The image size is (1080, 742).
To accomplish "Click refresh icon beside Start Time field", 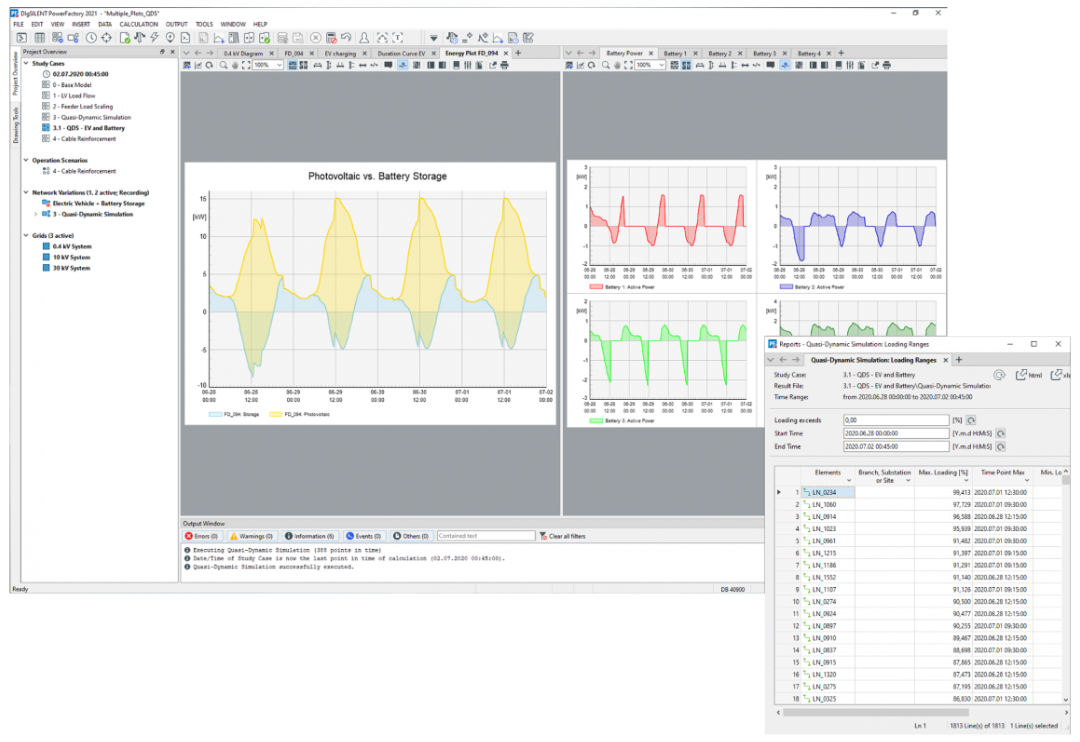I will 1000,433.
